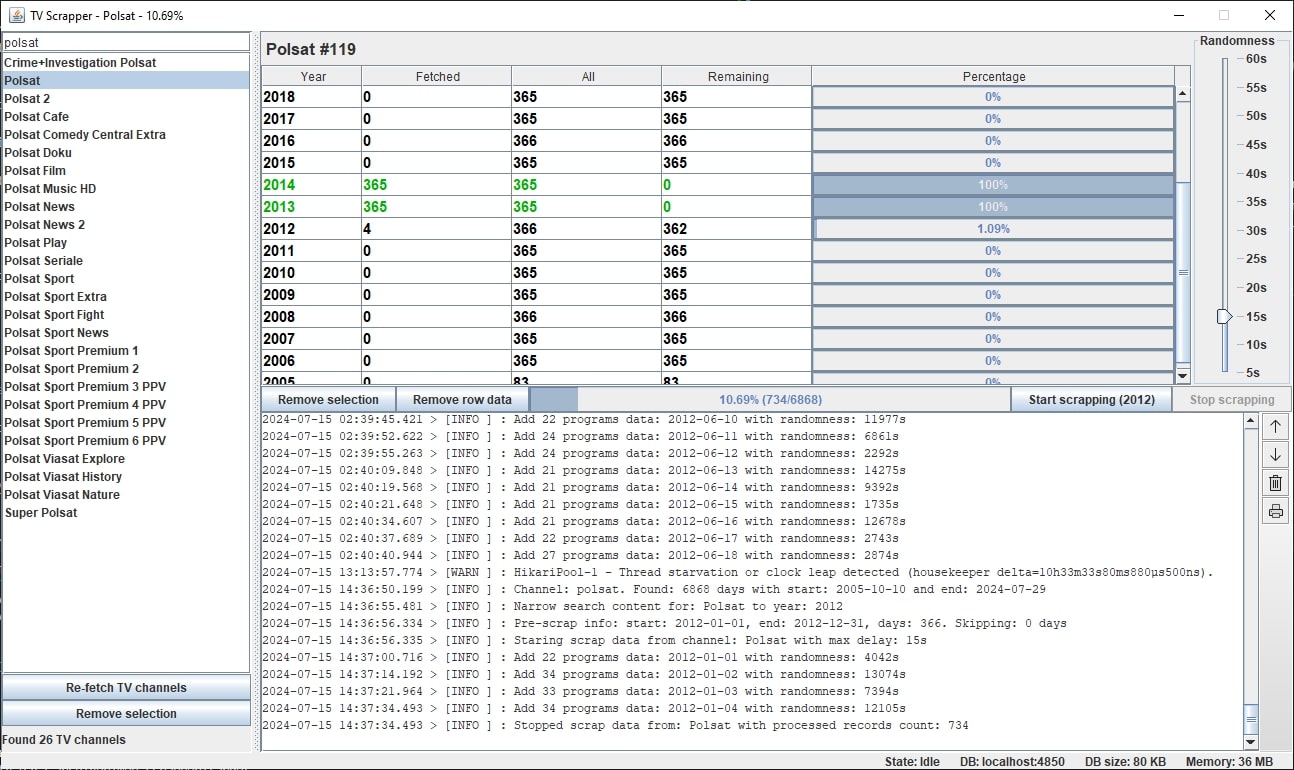1294x770 pixels.
Task: Click the HikariPool-1 WARN log line
Action: (x=737, y=573)
